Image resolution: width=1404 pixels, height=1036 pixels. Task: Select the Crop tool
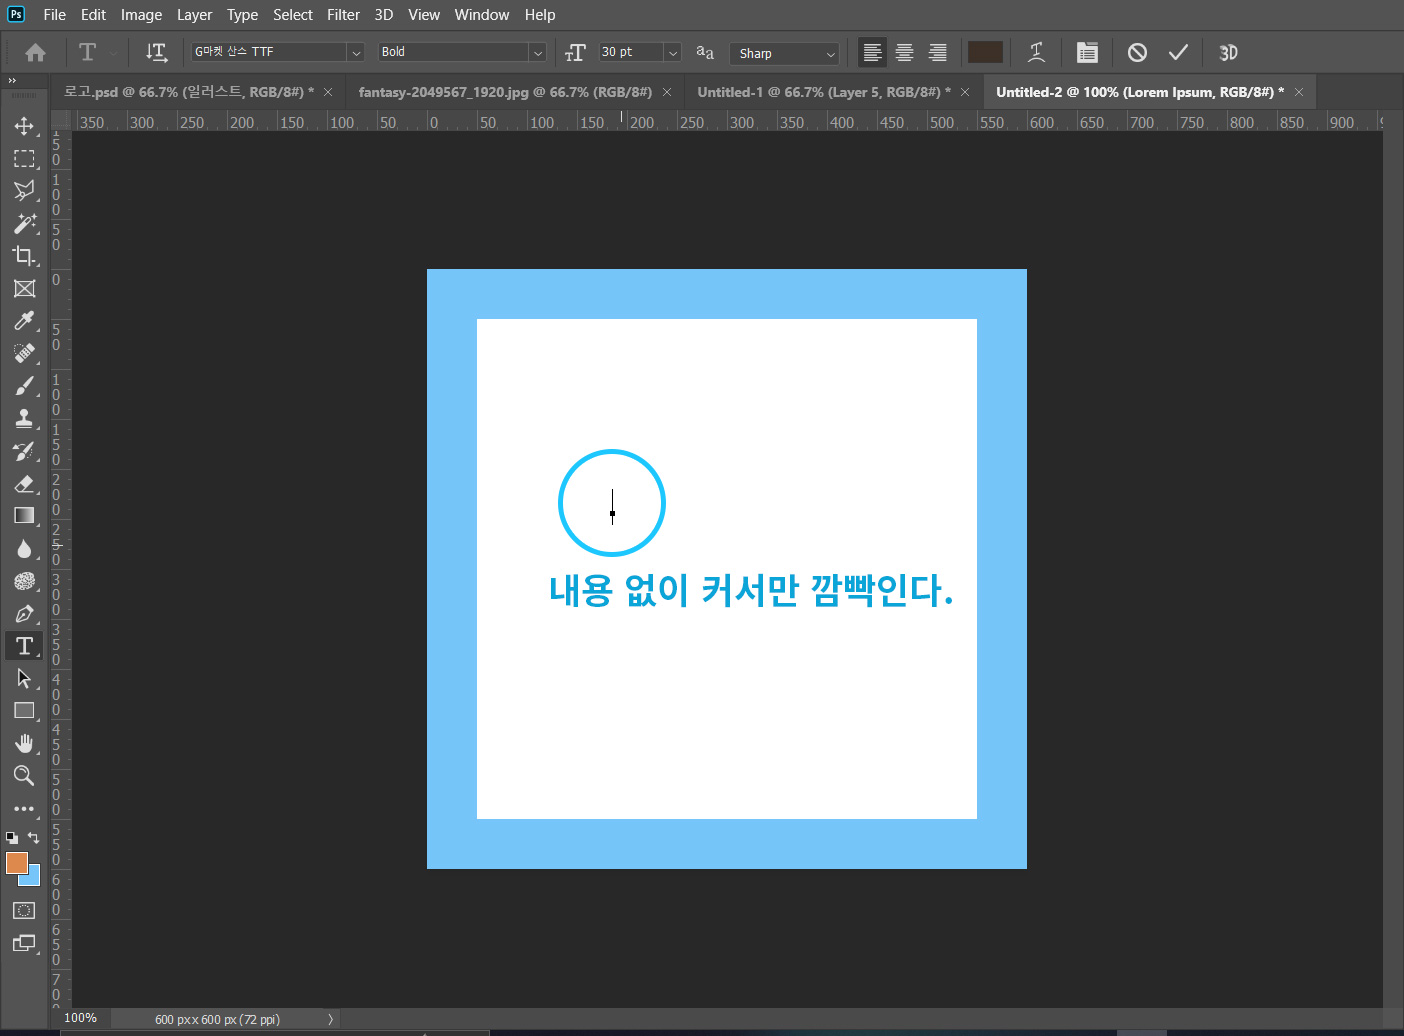pyautogui.click(x=24, y=256)
